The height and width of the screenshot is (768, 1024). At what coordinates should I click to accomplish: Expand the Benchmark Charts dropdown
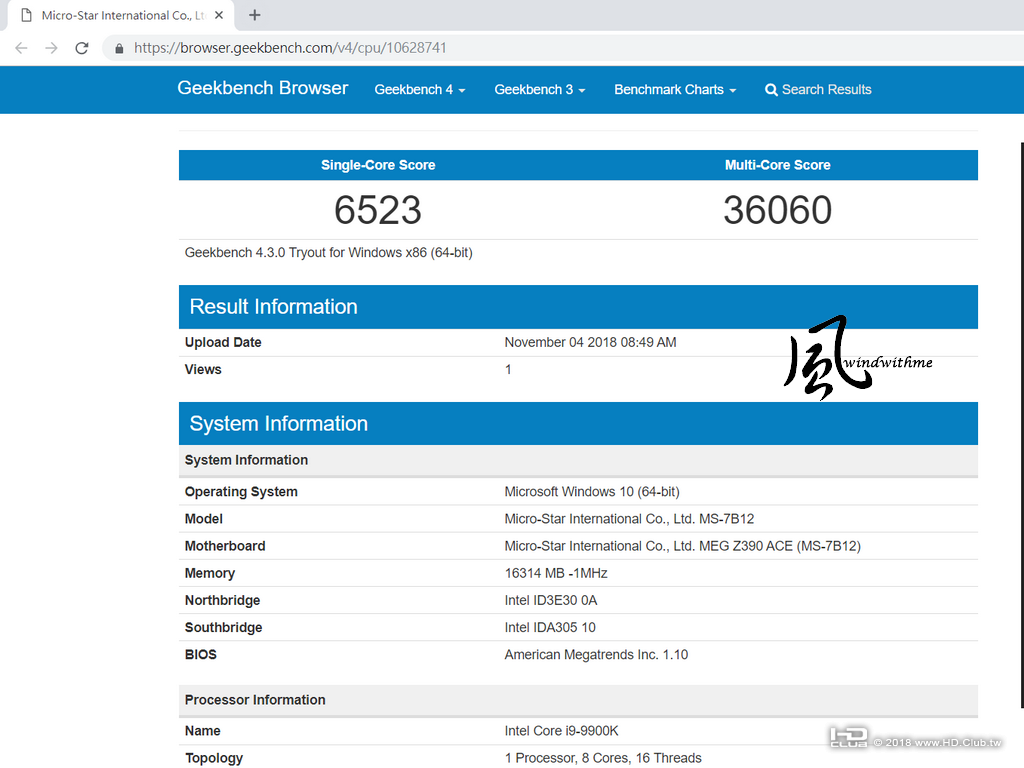(675, 89)
